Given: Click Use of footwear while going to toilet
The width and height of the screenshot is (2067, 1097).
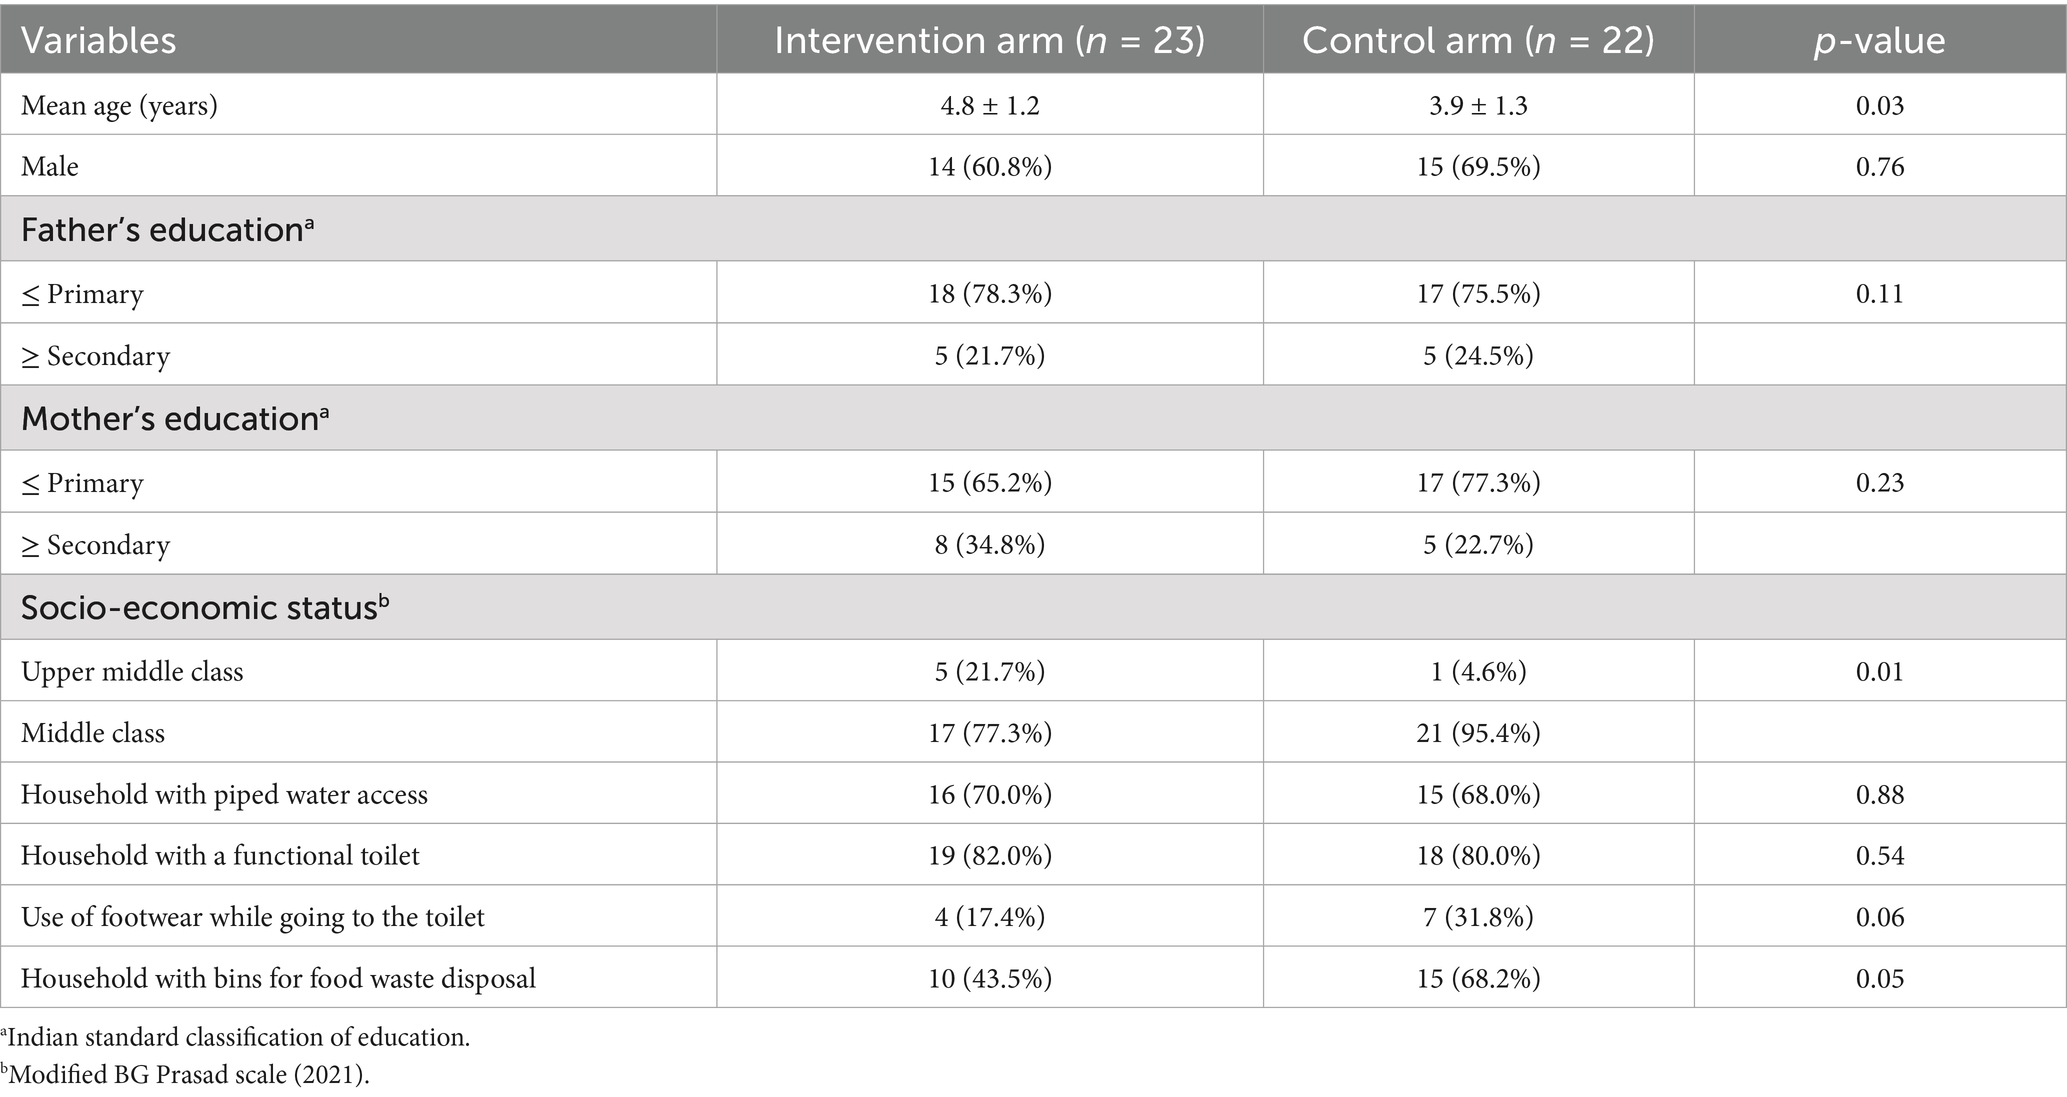Looking at the screenshot, I should coord(252,917).
